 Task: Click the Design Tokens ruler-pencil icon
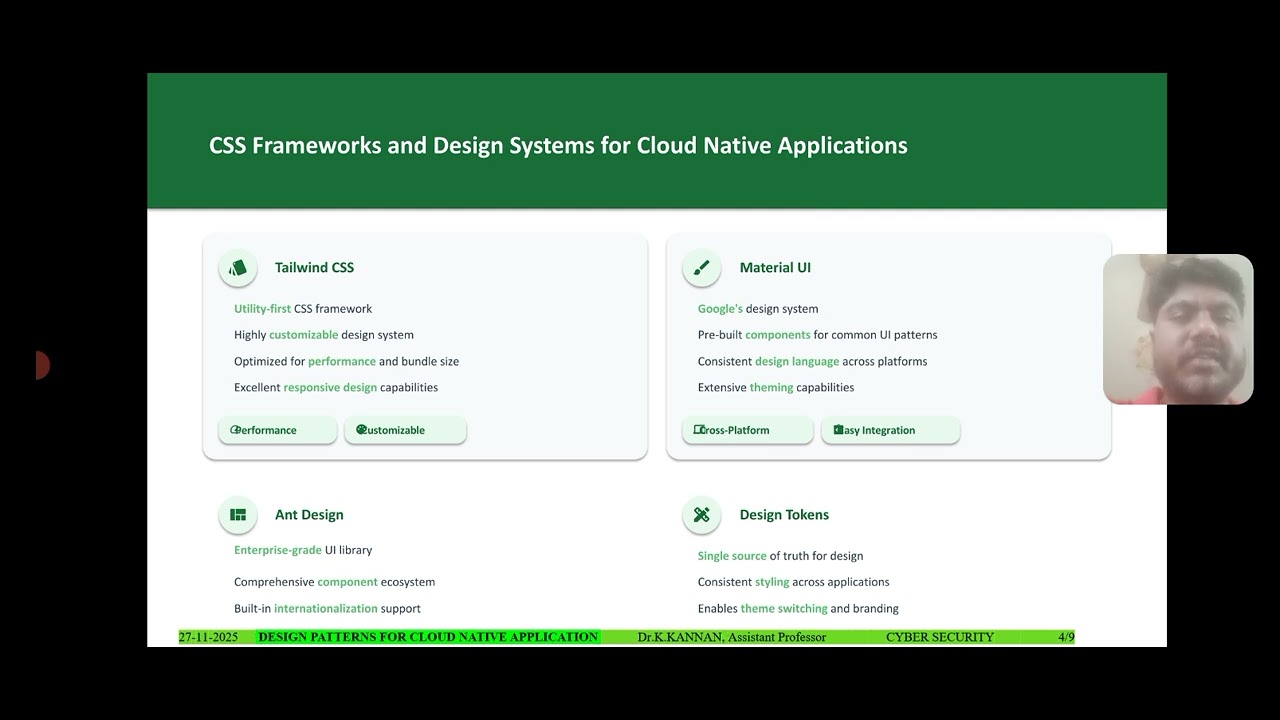coord(702,515)
